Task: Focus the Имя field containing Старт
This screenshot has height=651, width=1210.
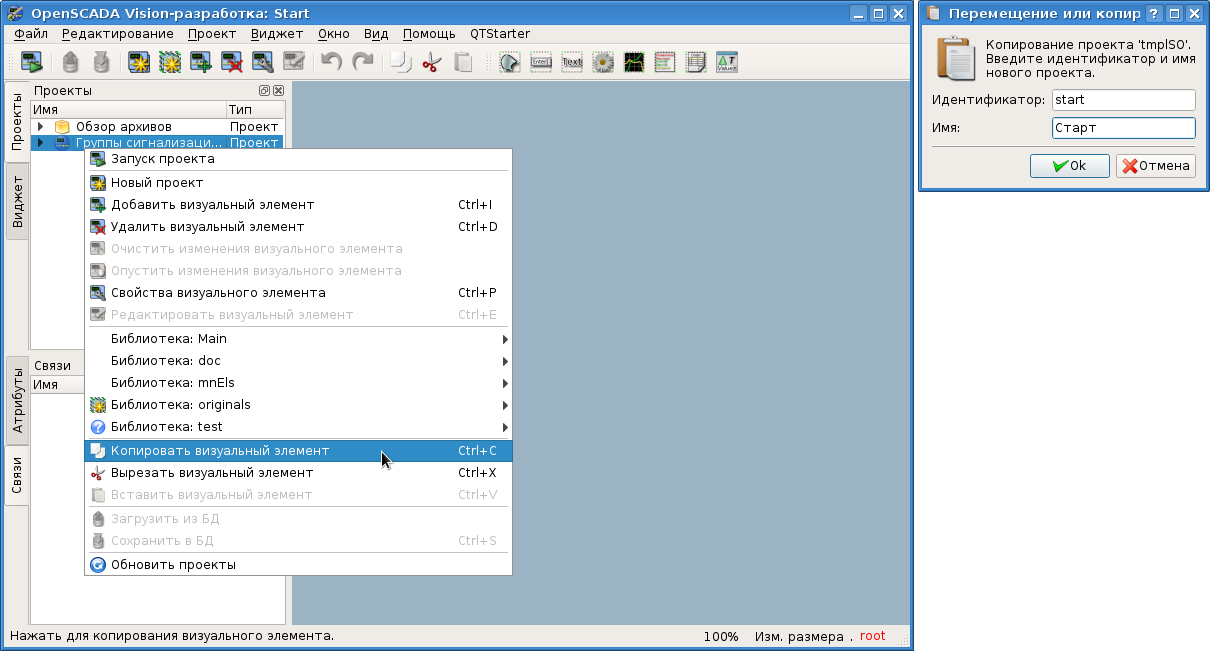Action: (x=1124, y=128)
